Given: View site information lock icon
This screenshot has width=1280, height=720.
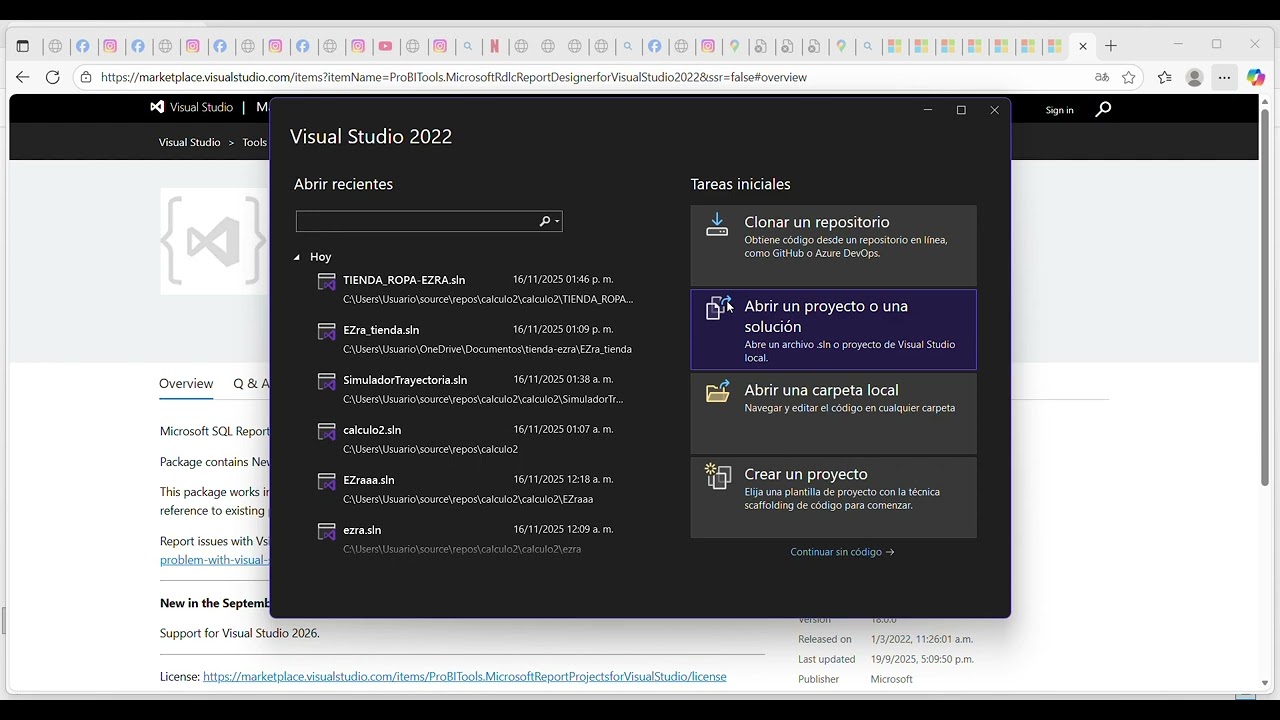Looking at the screenshot, I should 86,77.
